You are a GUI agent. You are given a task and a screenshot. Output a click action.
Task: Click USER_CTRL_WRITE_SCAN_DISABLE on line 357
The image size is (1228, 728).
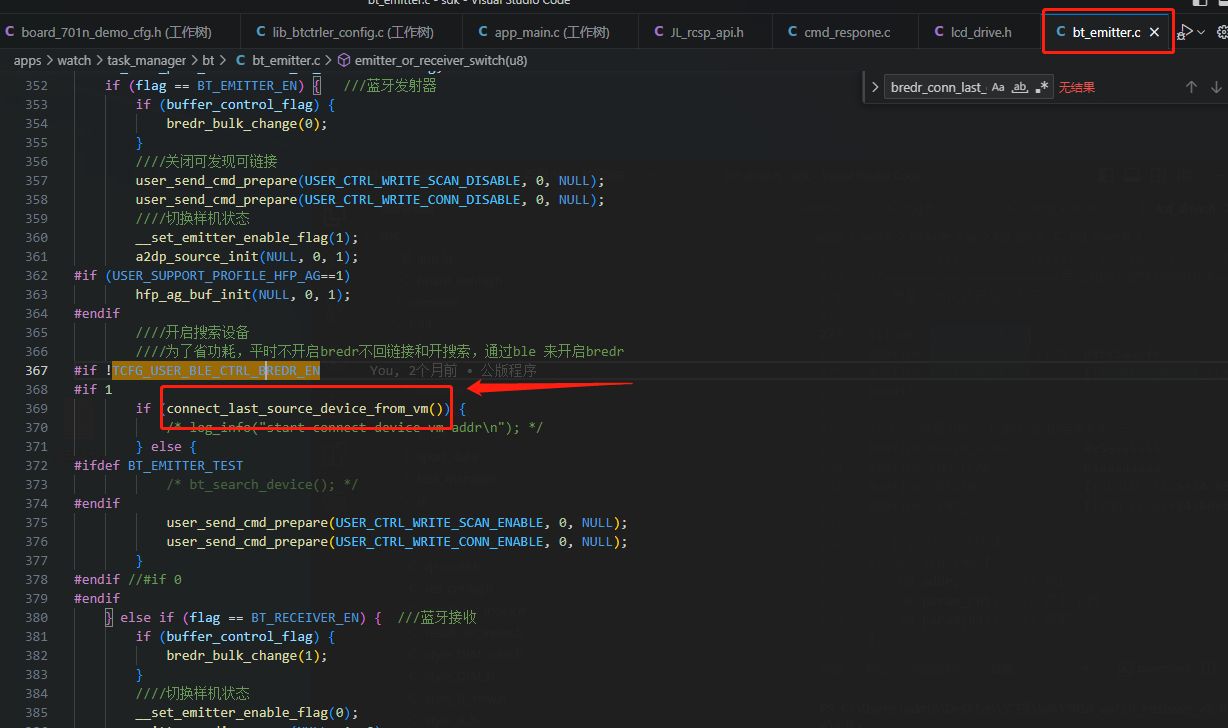(x=413, y=180)
